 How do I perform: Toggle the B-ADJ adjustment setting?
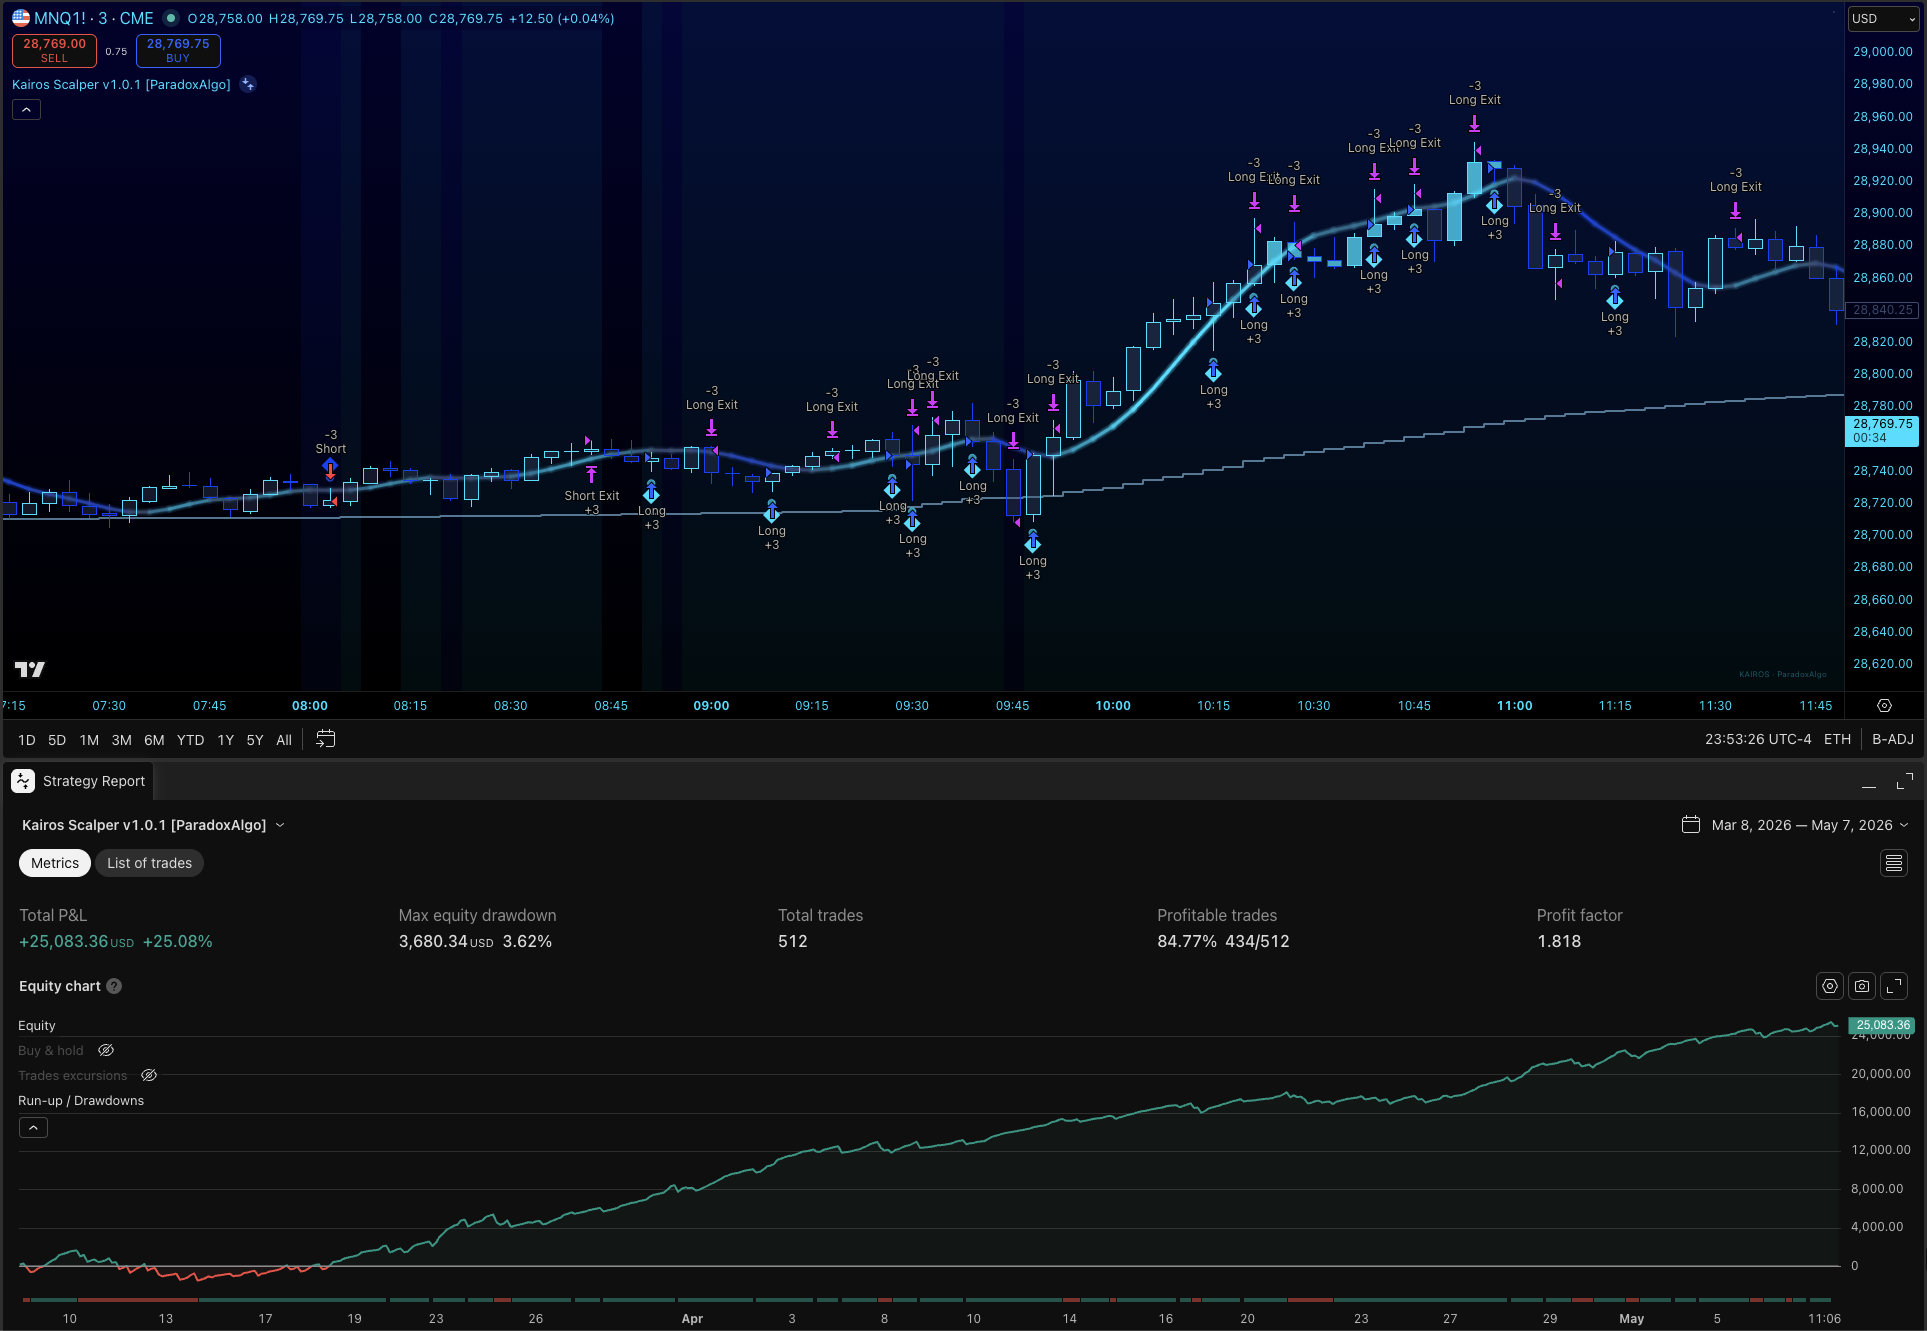point(1892,740)
